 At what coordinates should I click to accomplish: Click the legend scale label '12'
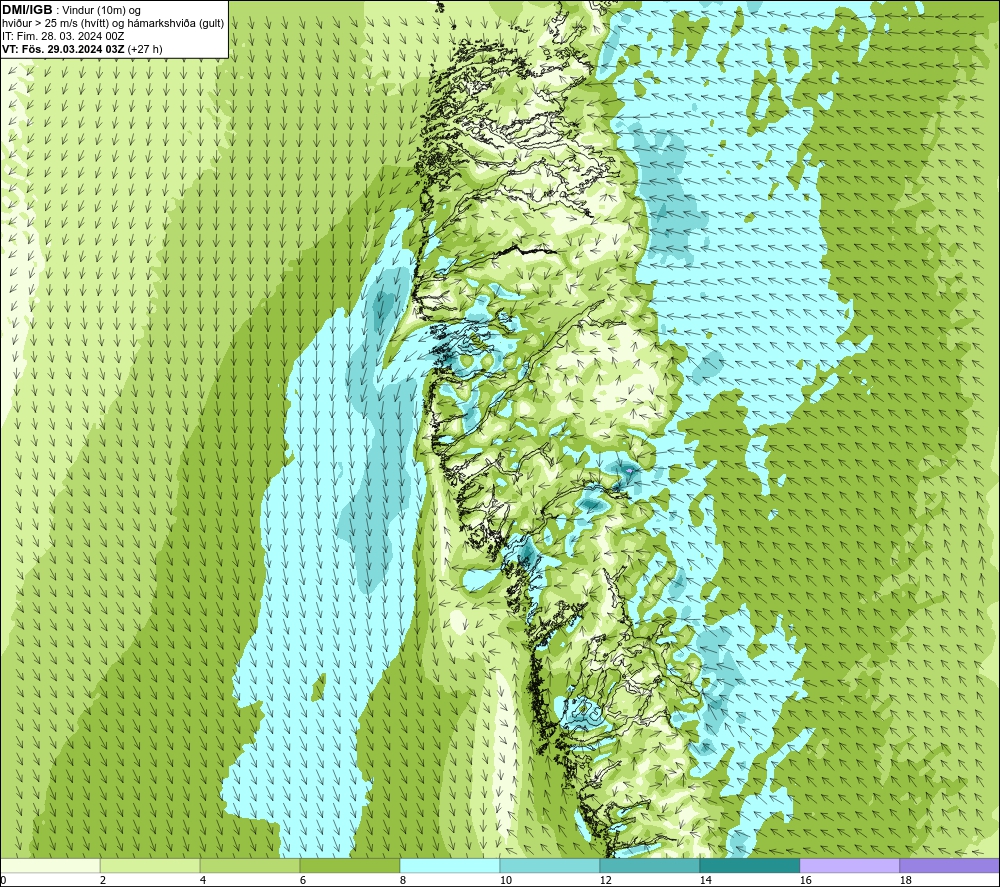pyautogui.click(x=605, y=881)
